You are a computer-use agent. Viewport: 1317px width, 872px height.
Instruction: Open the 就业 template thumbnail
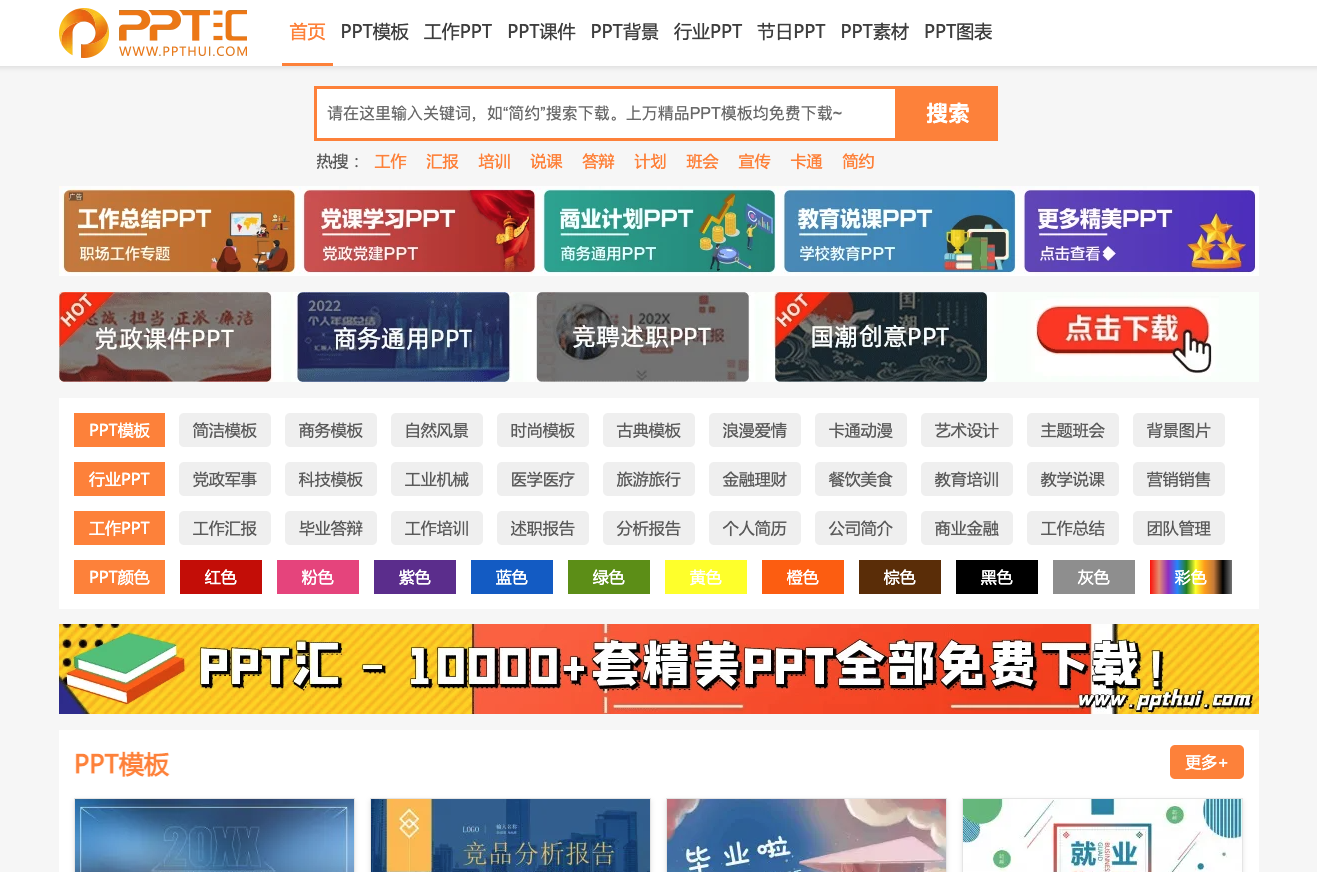[1103, 835]
